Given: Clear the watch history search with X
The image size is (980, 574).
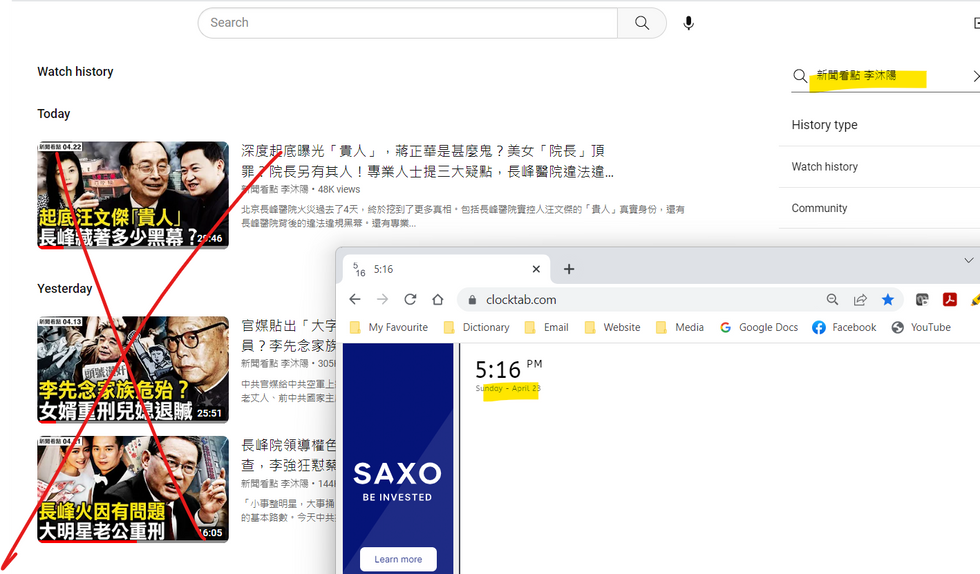Looking at the screenshot, I should (976, 76).
